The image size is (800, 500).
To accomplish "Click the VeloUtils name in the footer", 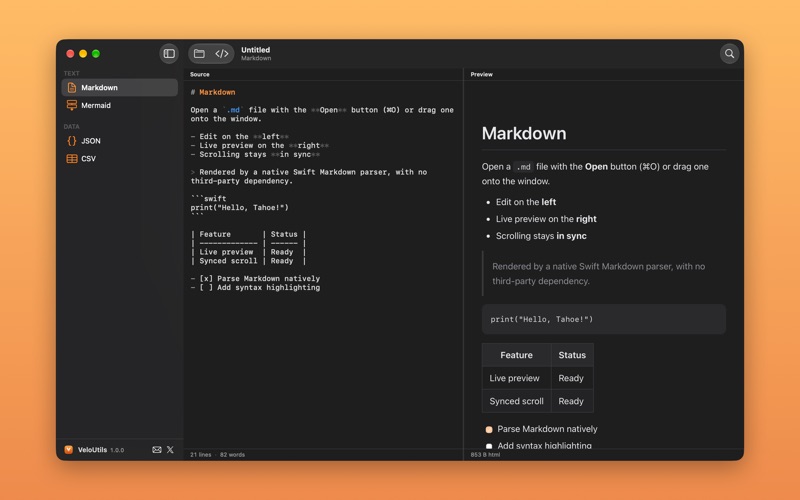I will (92, 449).
